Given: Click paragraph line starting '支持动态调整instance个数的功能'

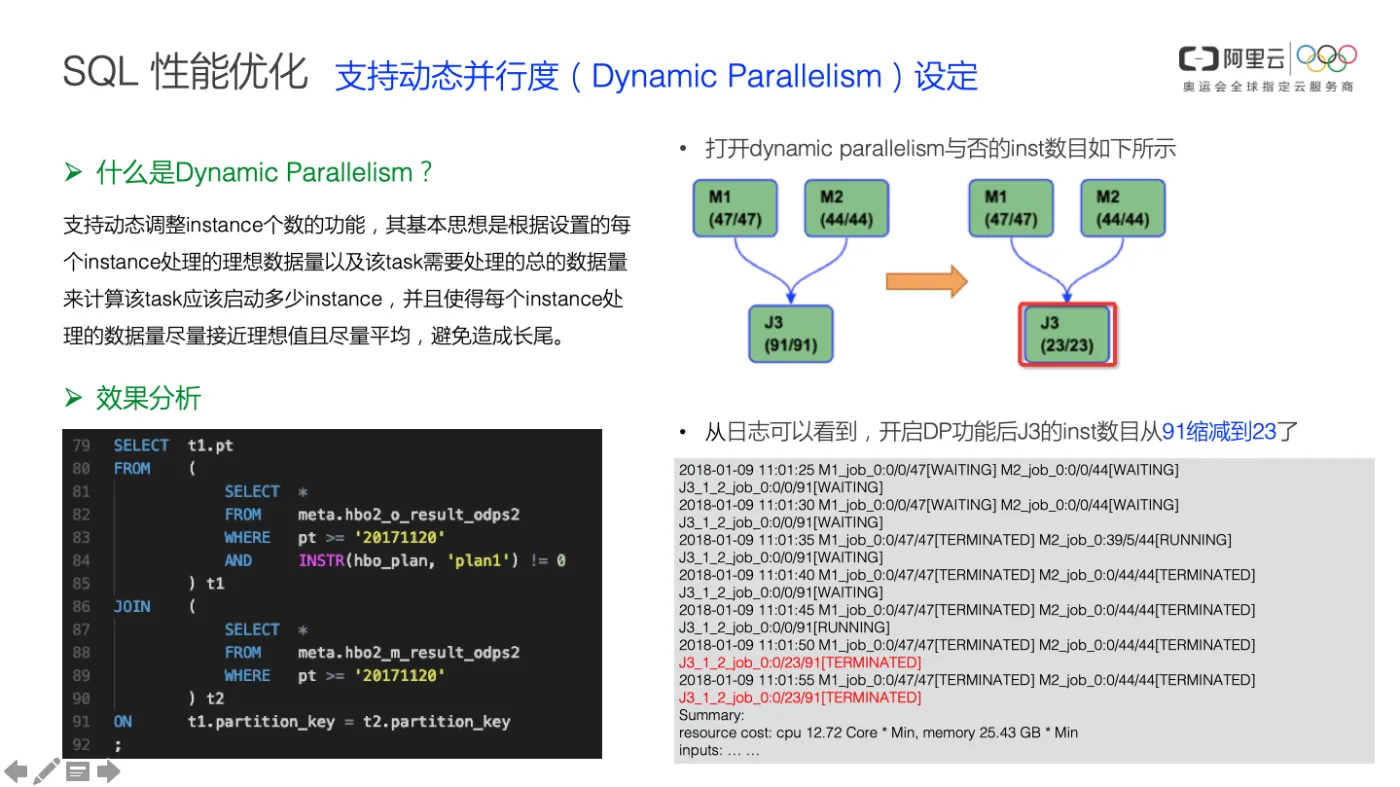Looking at the screenshot, I should (x=347, y=225).
